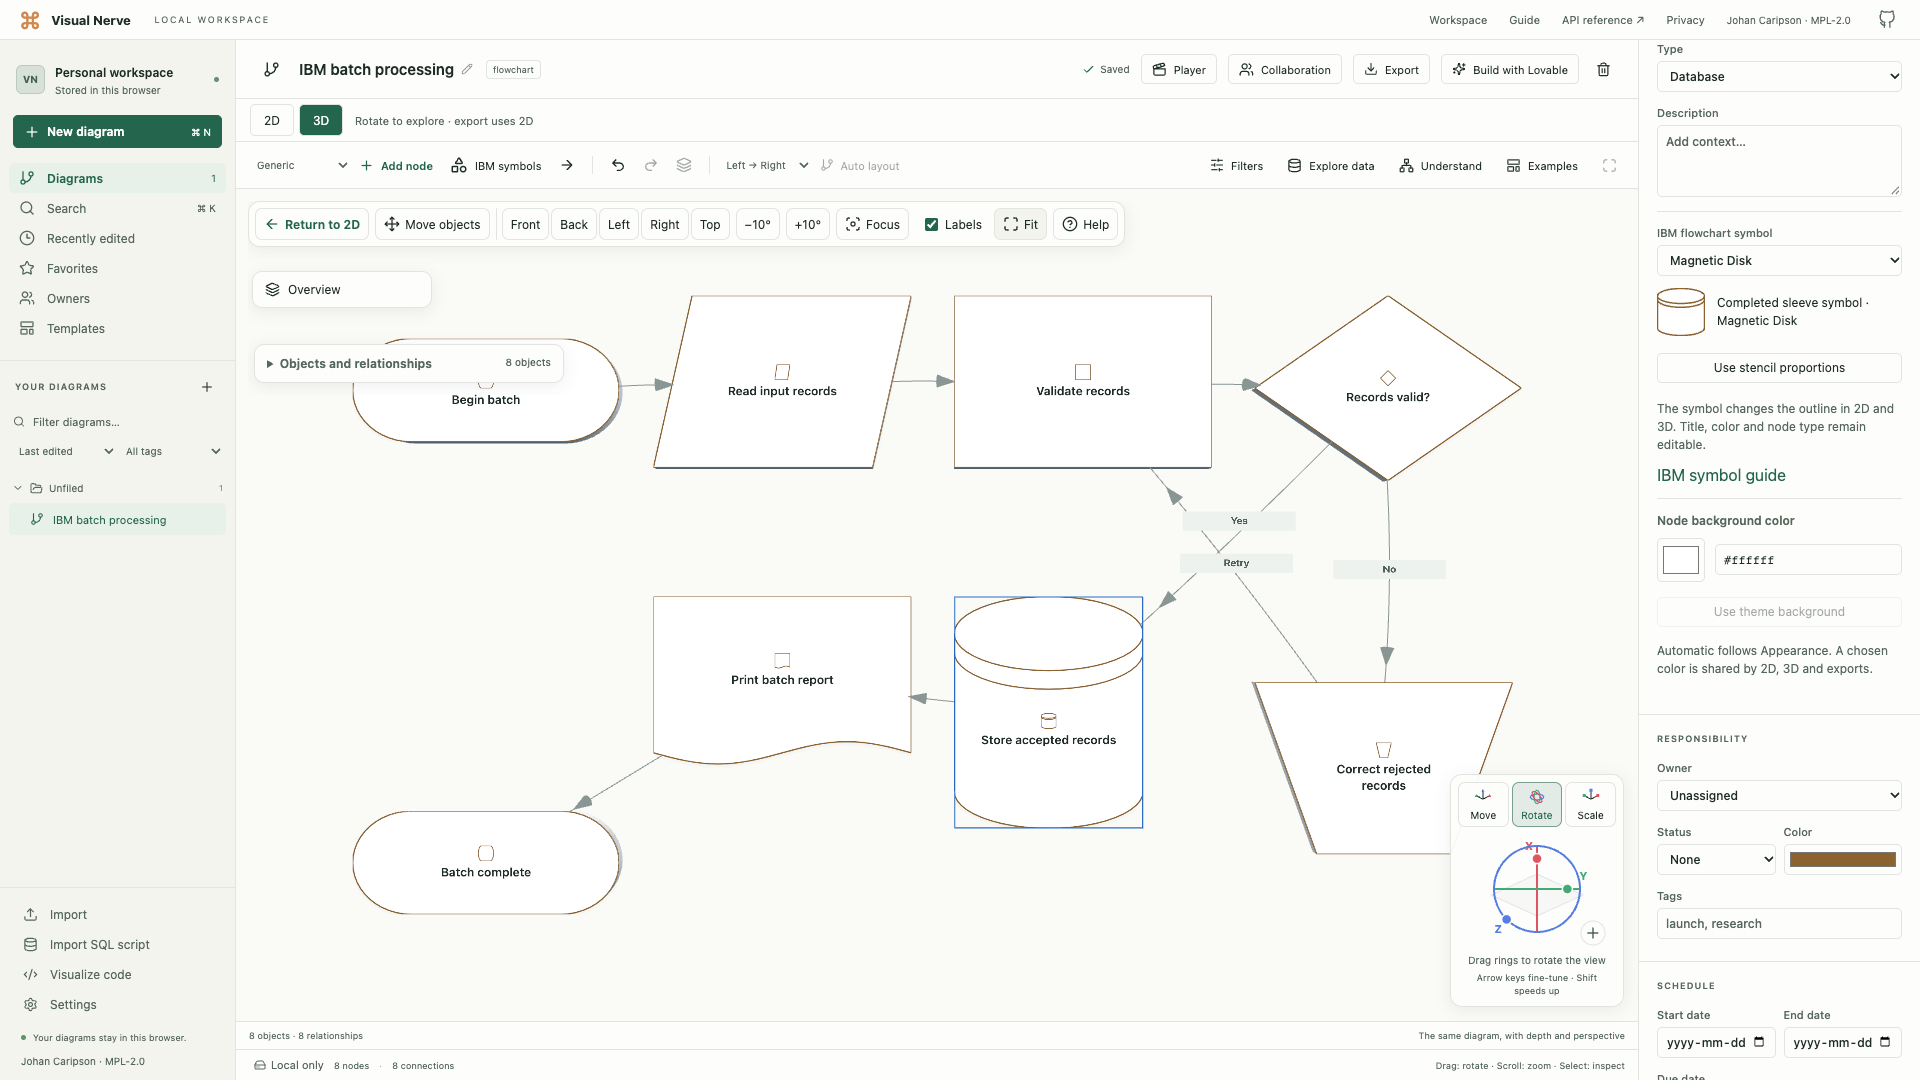
Task: Click the rotation gizmo ring
Action: pos(1536,889)
